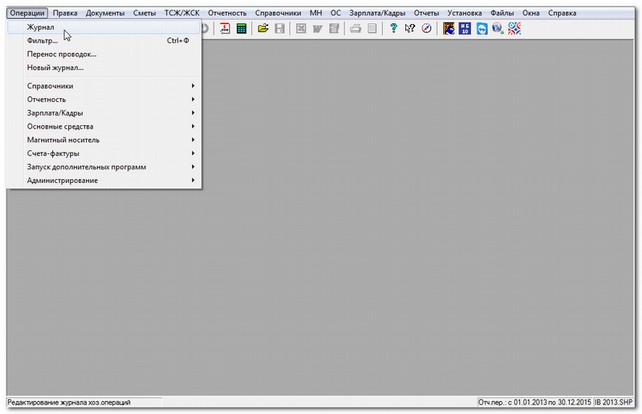The height and width of the screenshot is (414, 642).
Task: Click the red-blue pattern icon at toolbar end
Action: point(515,29)
